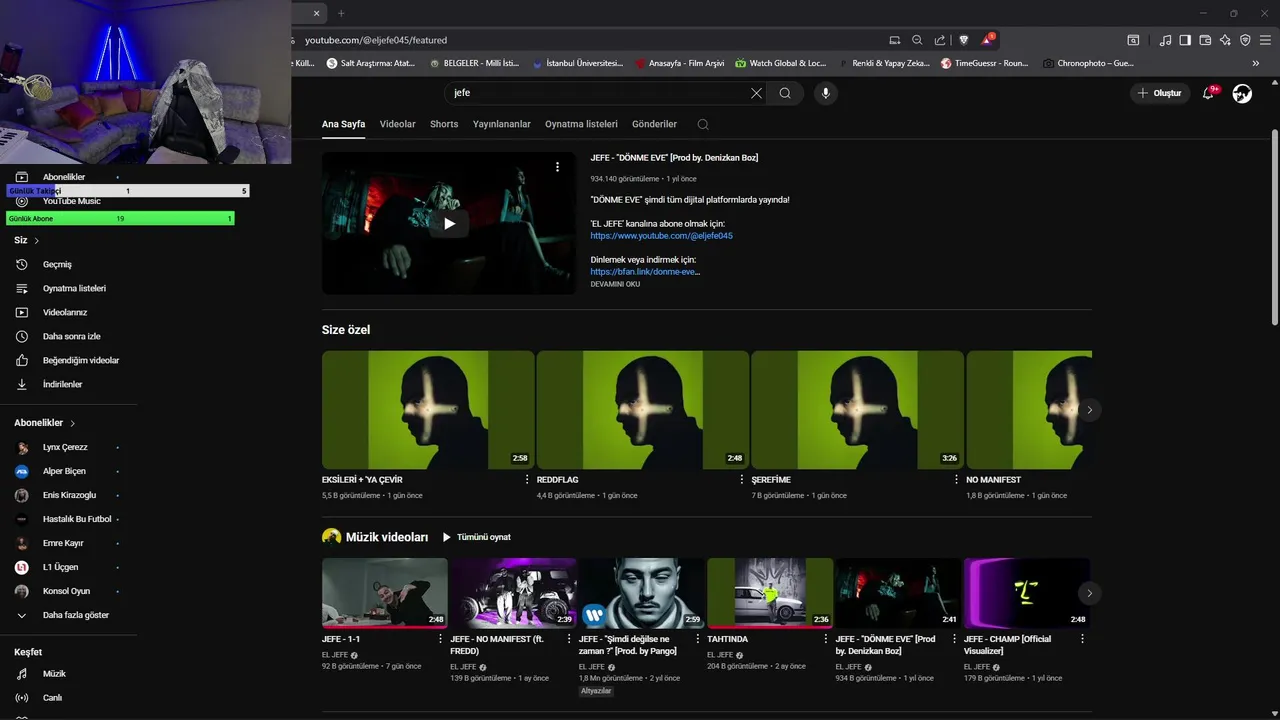This screenshot has height=720, width=1280.
Task: Open three-dot menu for TAHTINDA video
Action: [x=825, y=639]
